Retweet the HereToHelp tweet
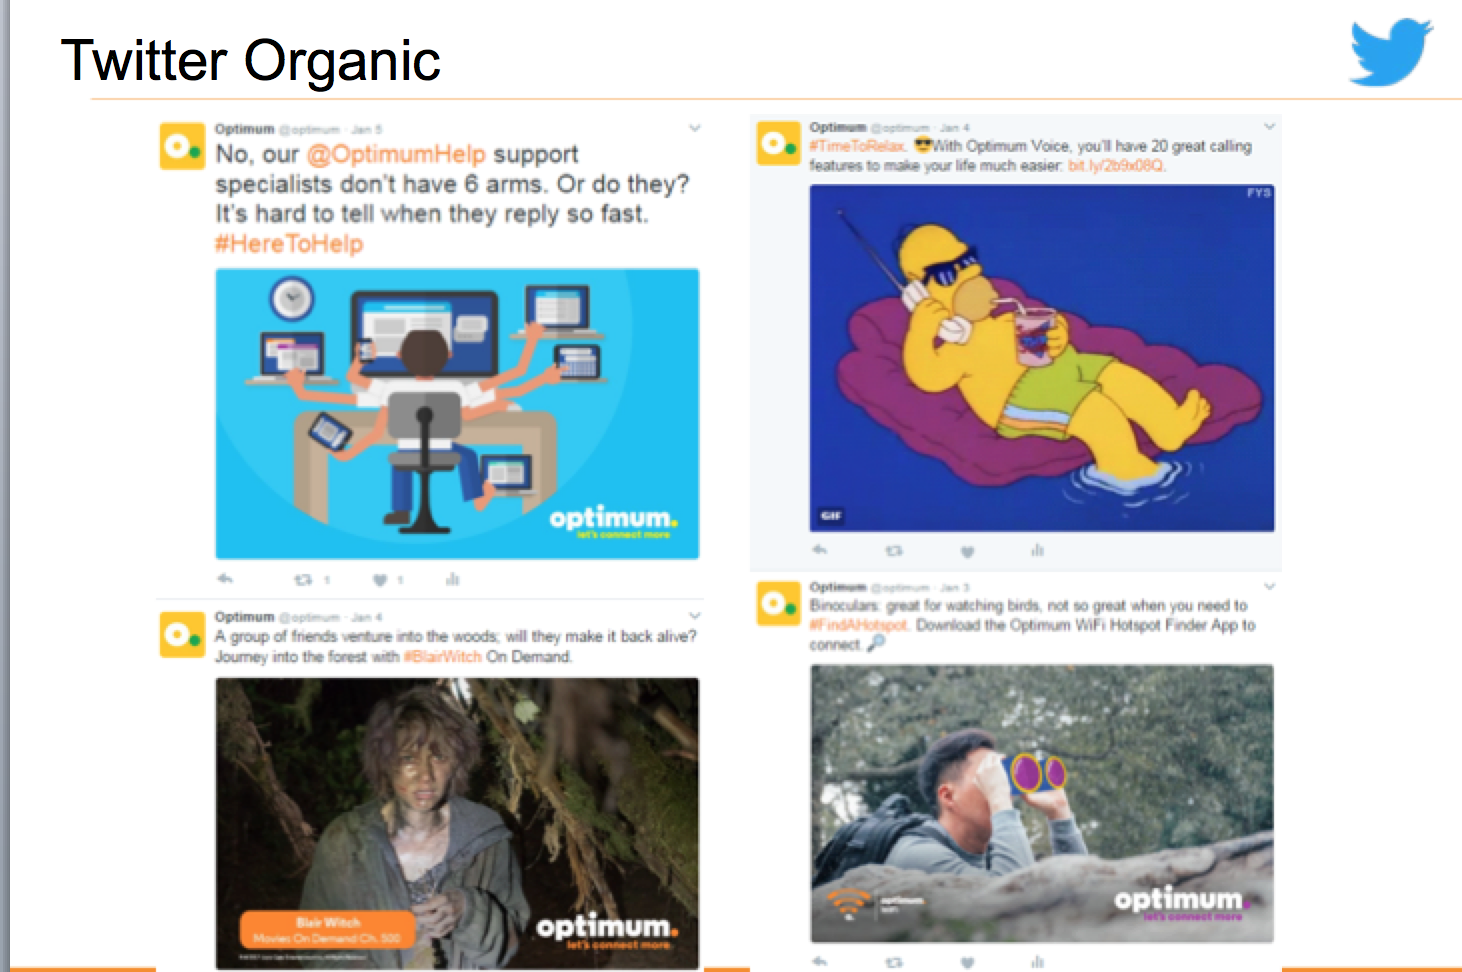The width and height of the screenshot is (1462, 972). click(303, 579)
